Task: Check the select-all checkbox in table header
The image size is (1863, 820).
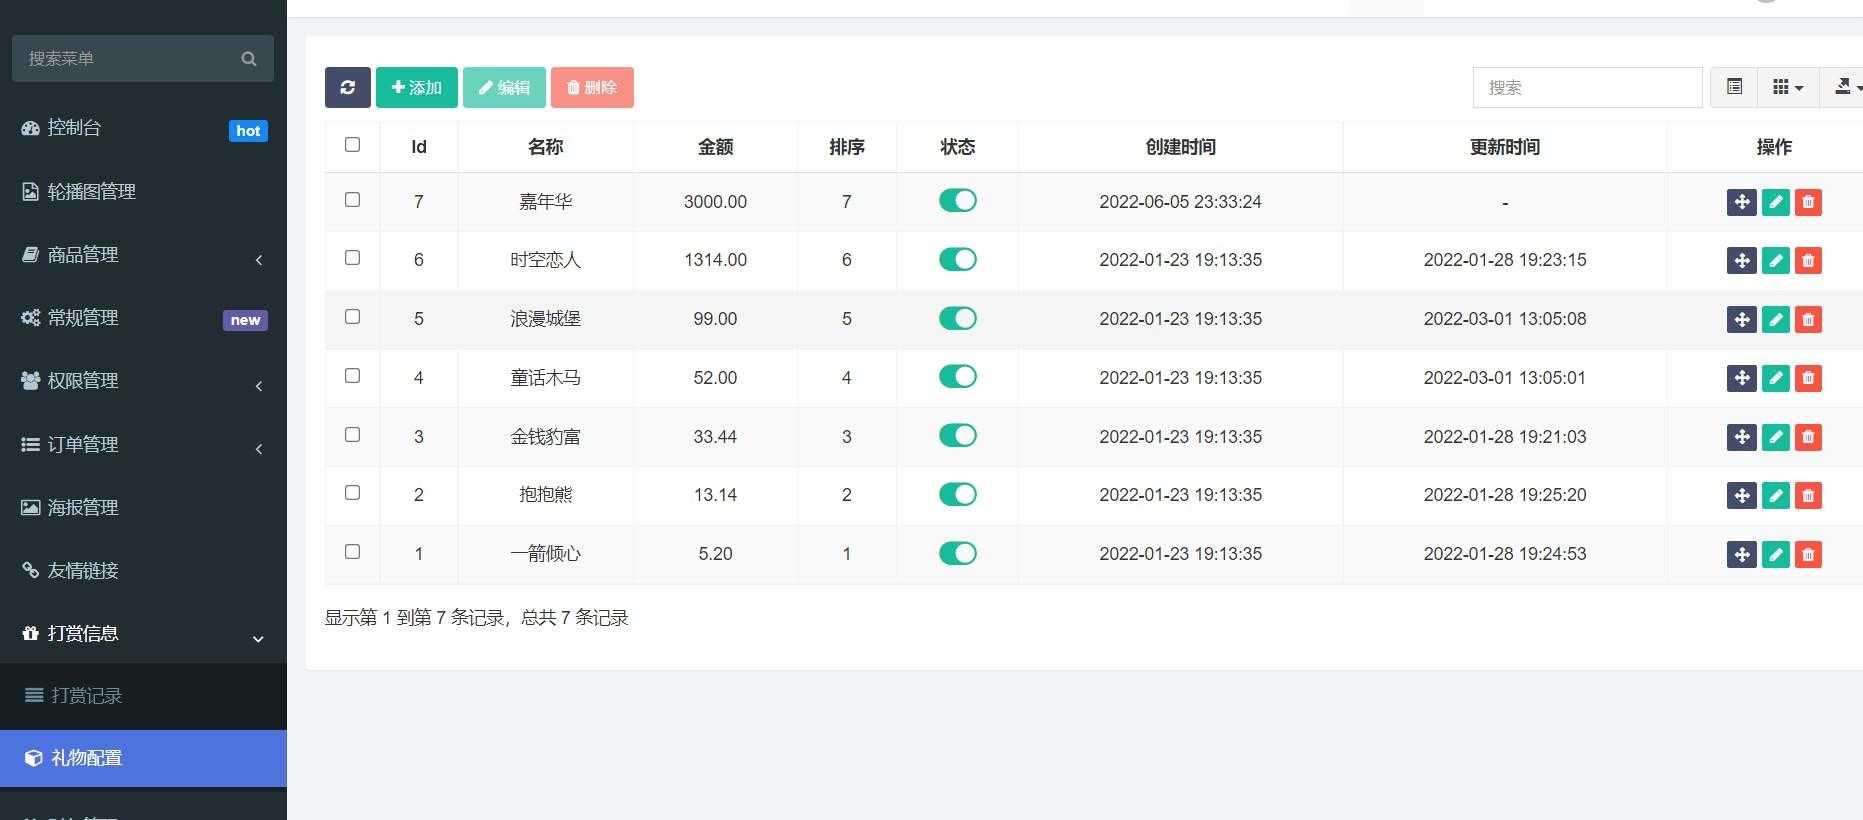Action: click(x=352, y=145)
